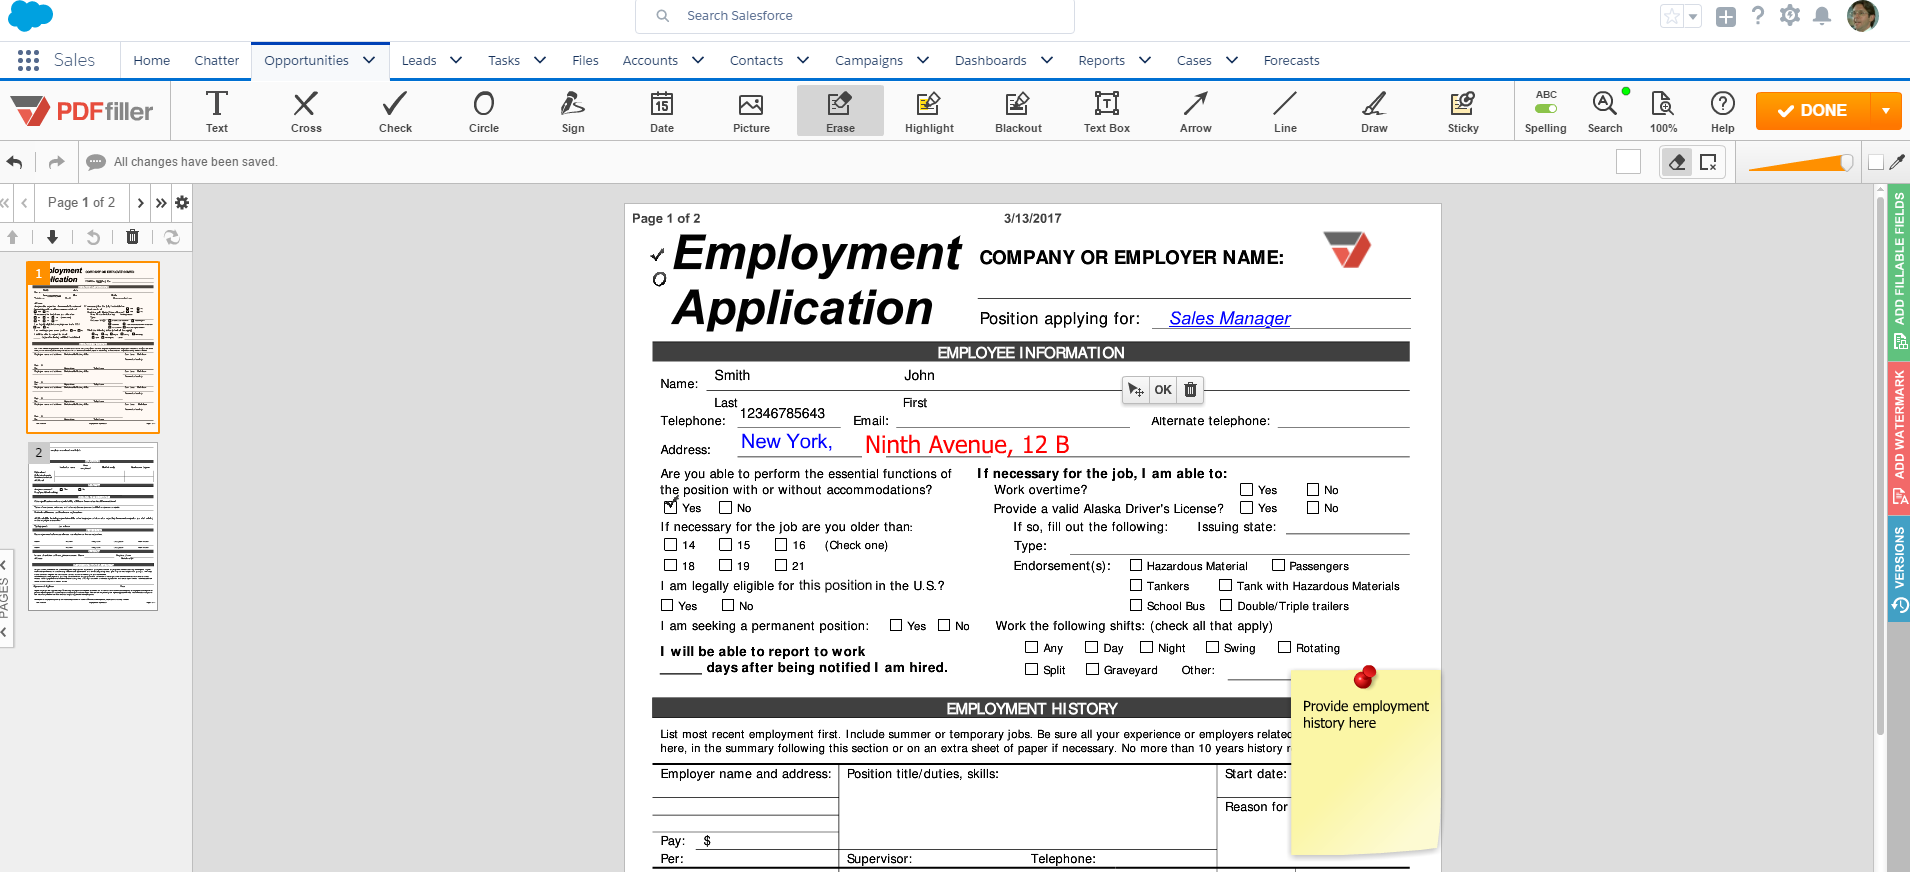Expand the Tasks tab dropdown

540,60
